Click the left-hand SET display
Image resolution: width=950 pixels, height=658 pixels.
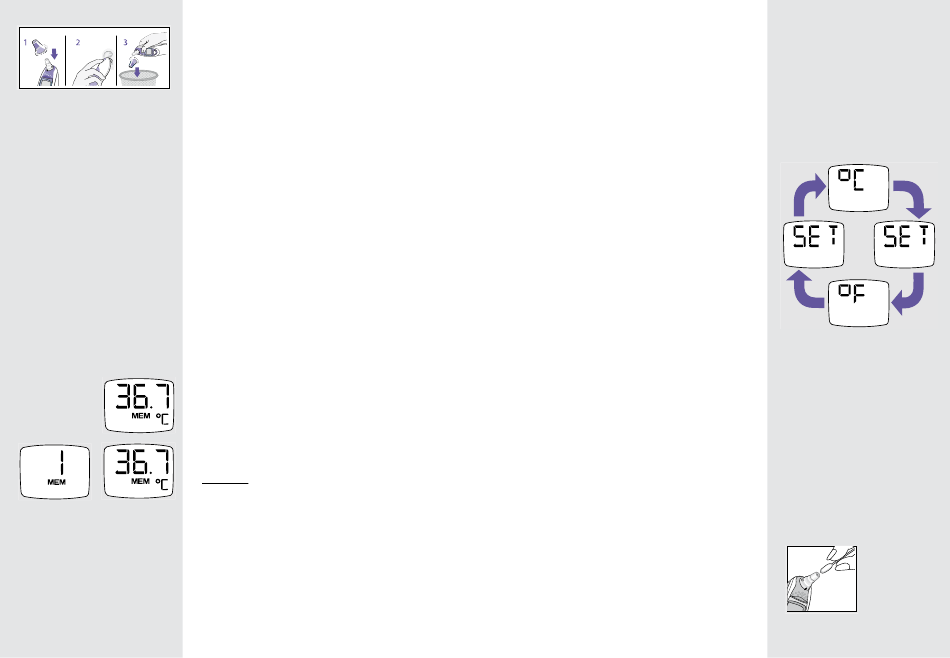[x=814, y=244]
